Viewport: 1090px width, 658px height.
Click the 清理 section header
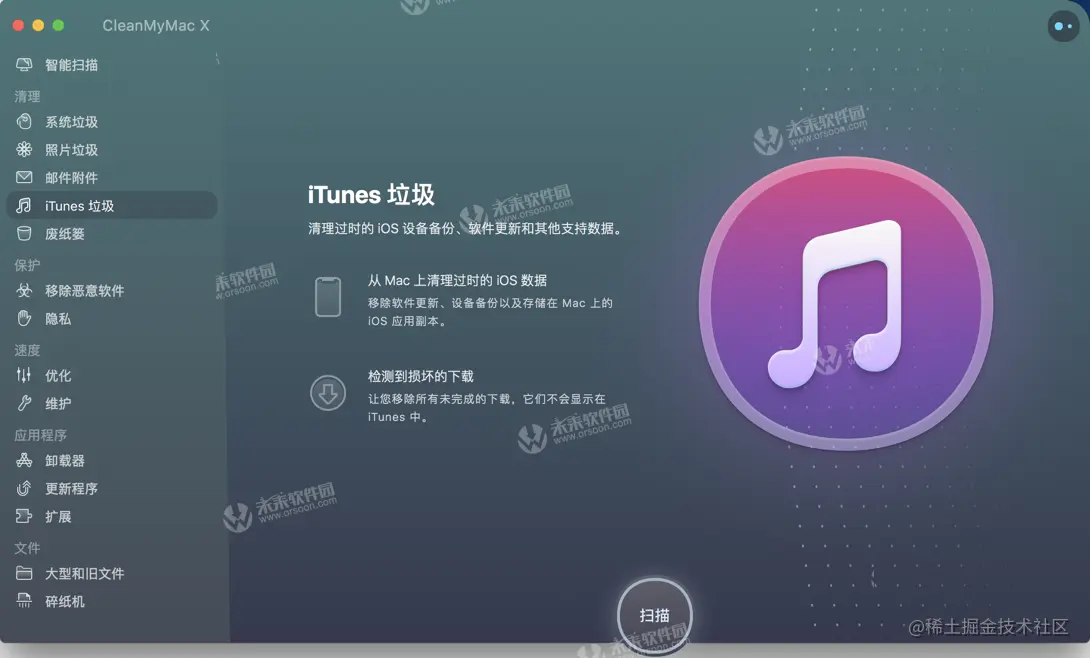tap(27, 96)
